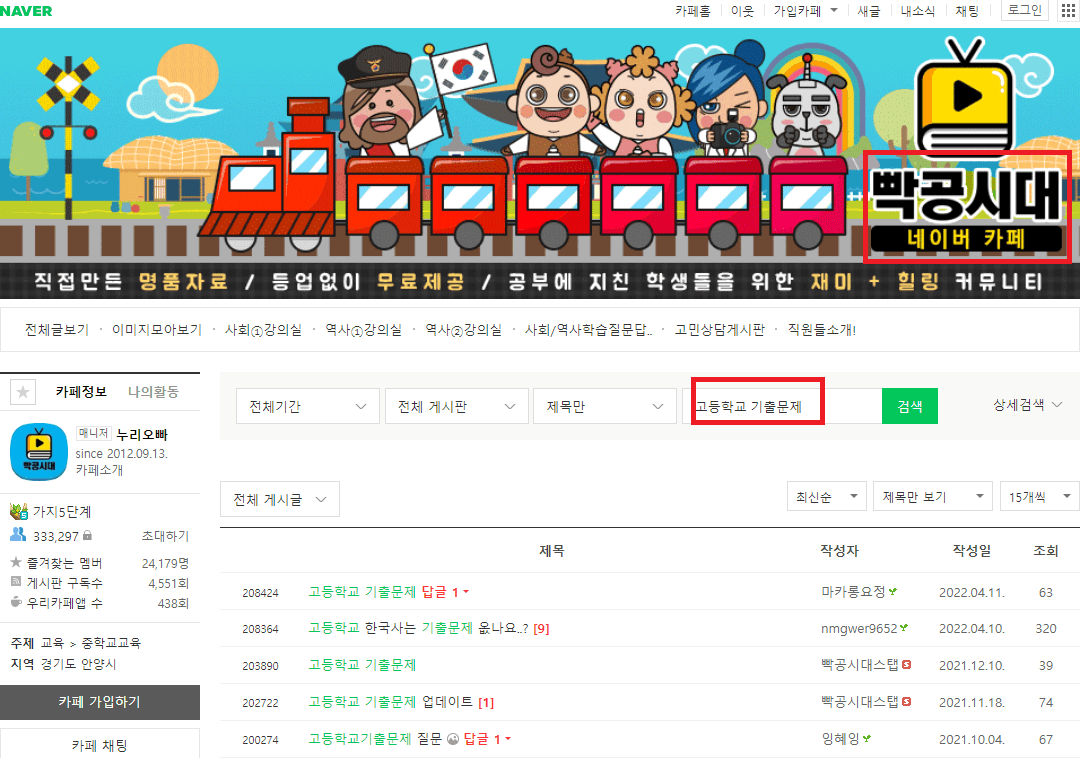The height and width of the screenshot is (758, 1083).
Task: Click the 가지5단계 cafe level icon
Action: tap(17, 512)
